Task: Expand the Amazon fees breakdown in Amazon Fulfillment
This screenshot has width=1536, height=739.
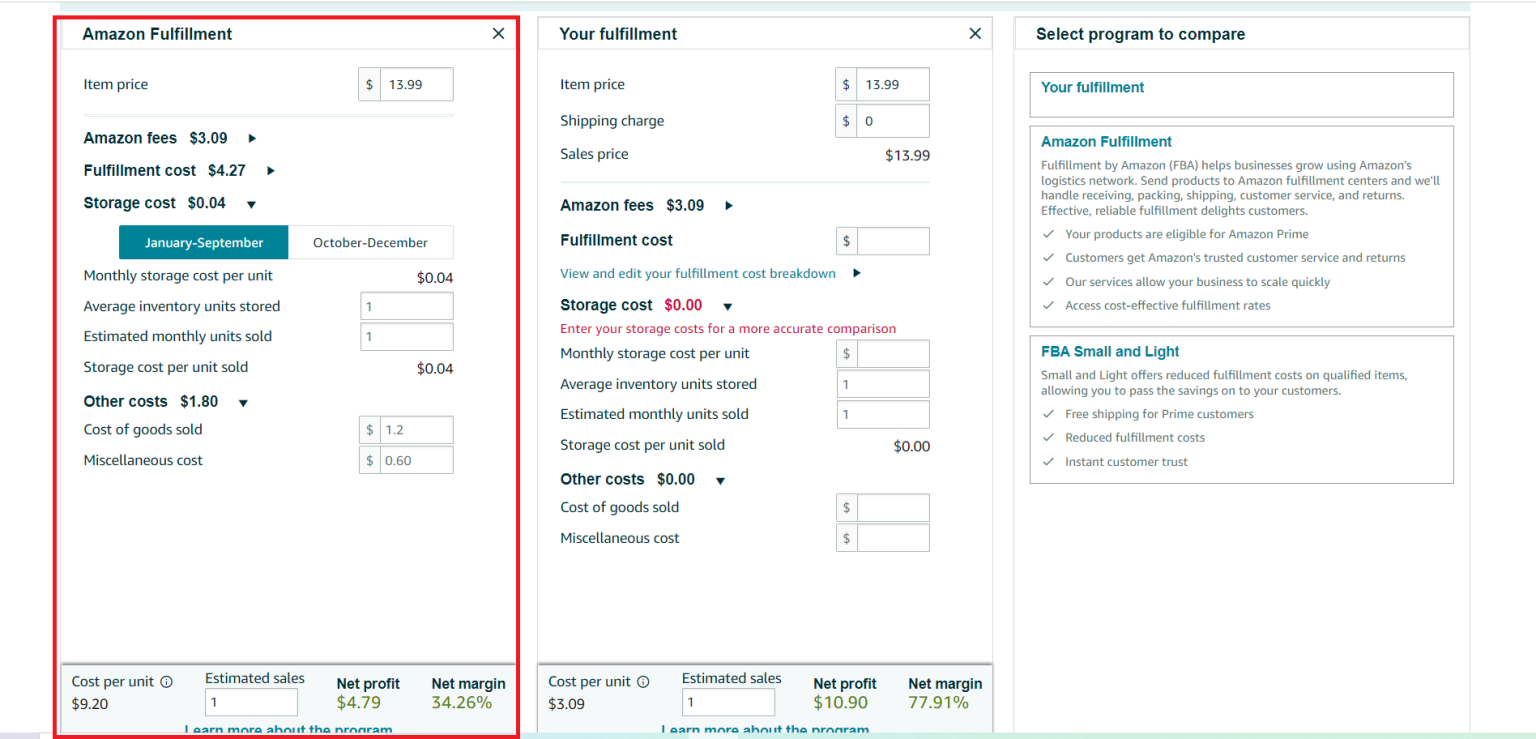Action: [x=251, y=138]
